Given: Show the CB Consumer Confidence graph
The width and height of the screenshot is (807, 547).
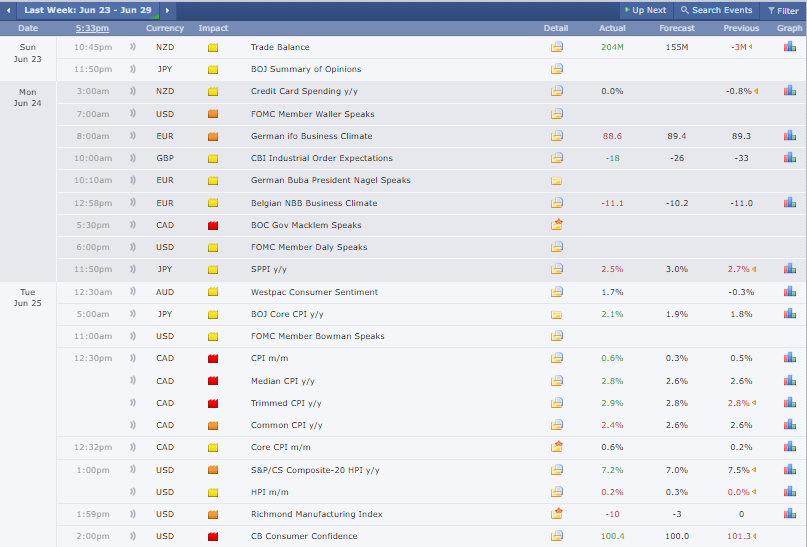Looking at the screenshot, I should [x=789, y=536].
